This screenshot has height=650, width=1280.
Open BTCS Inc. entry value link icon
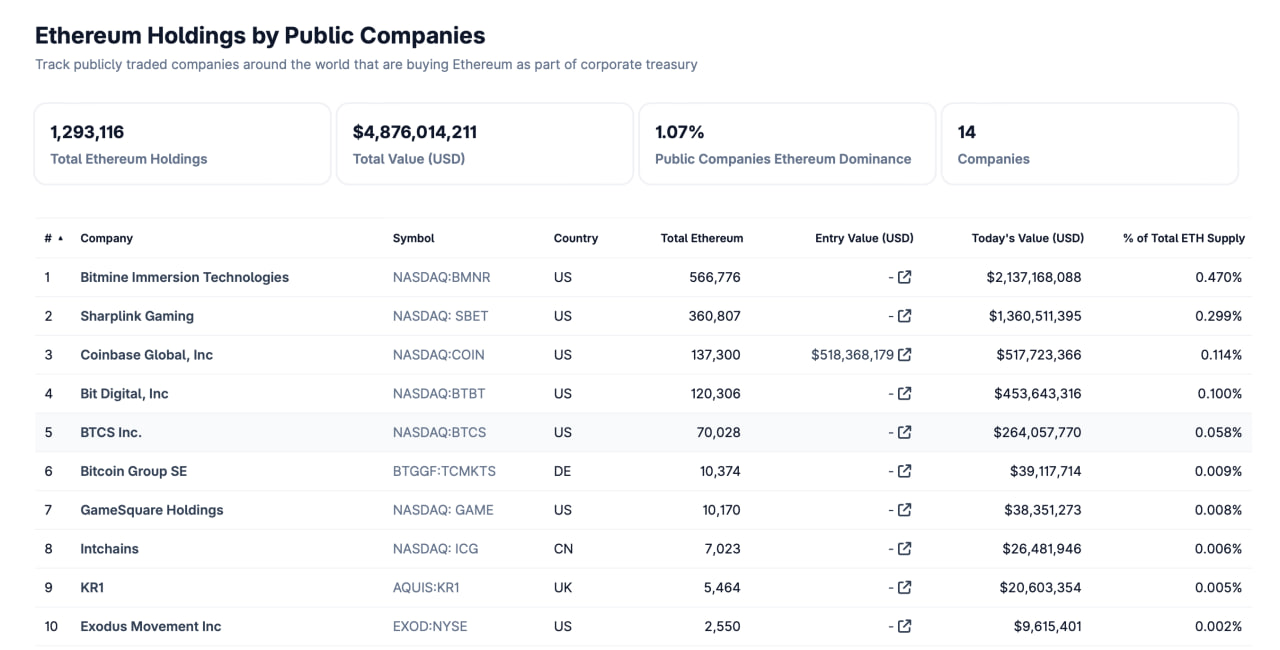(904, 433)
